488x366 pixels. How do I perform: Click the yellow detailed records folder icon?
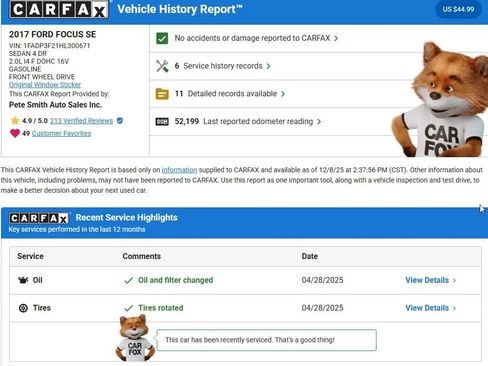(x=162, y=94)
